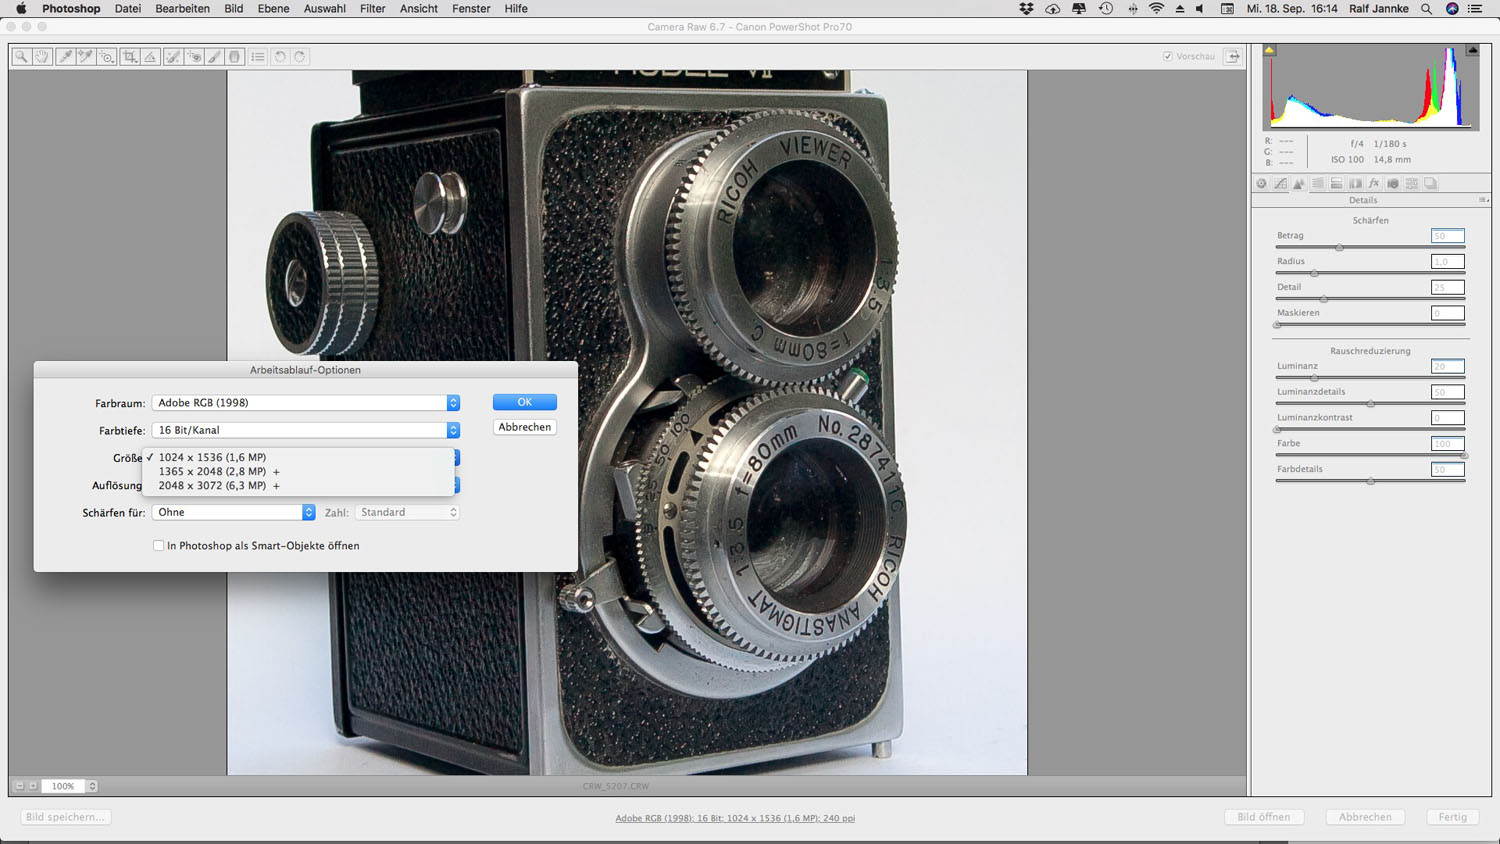
Task: Open the Fenster menu
Action: [x=471, y=9]
